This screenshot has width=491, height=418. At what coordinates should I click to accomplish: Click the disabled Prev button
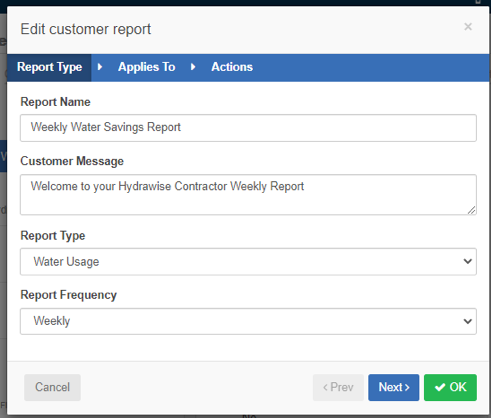tap(338, 387)
